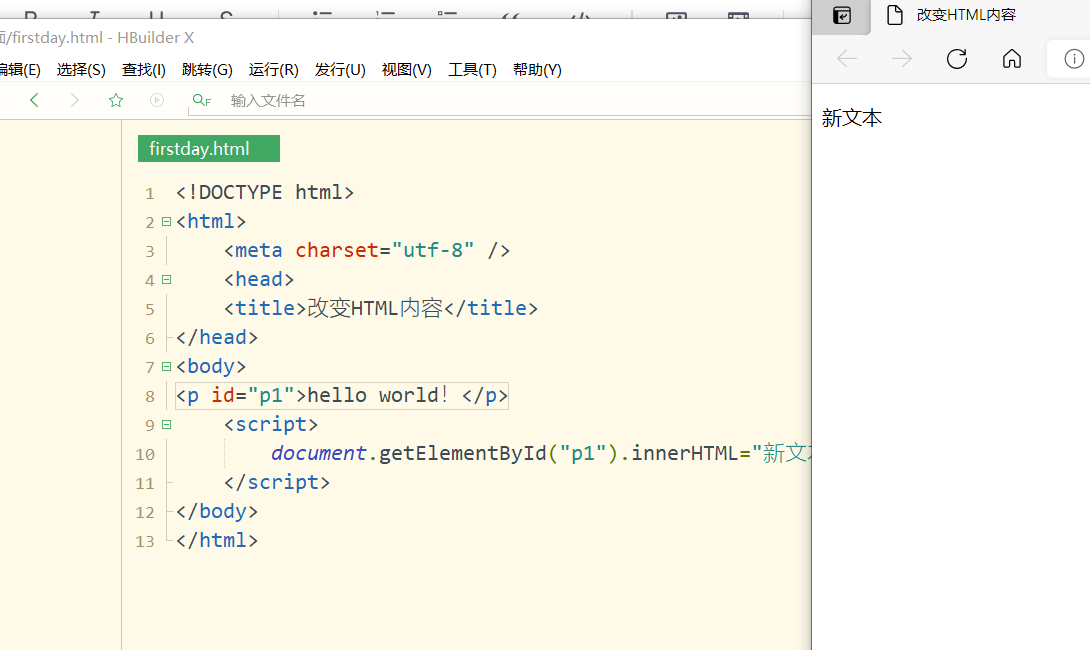Collapse the body tag on line 7

pos(166,366)
